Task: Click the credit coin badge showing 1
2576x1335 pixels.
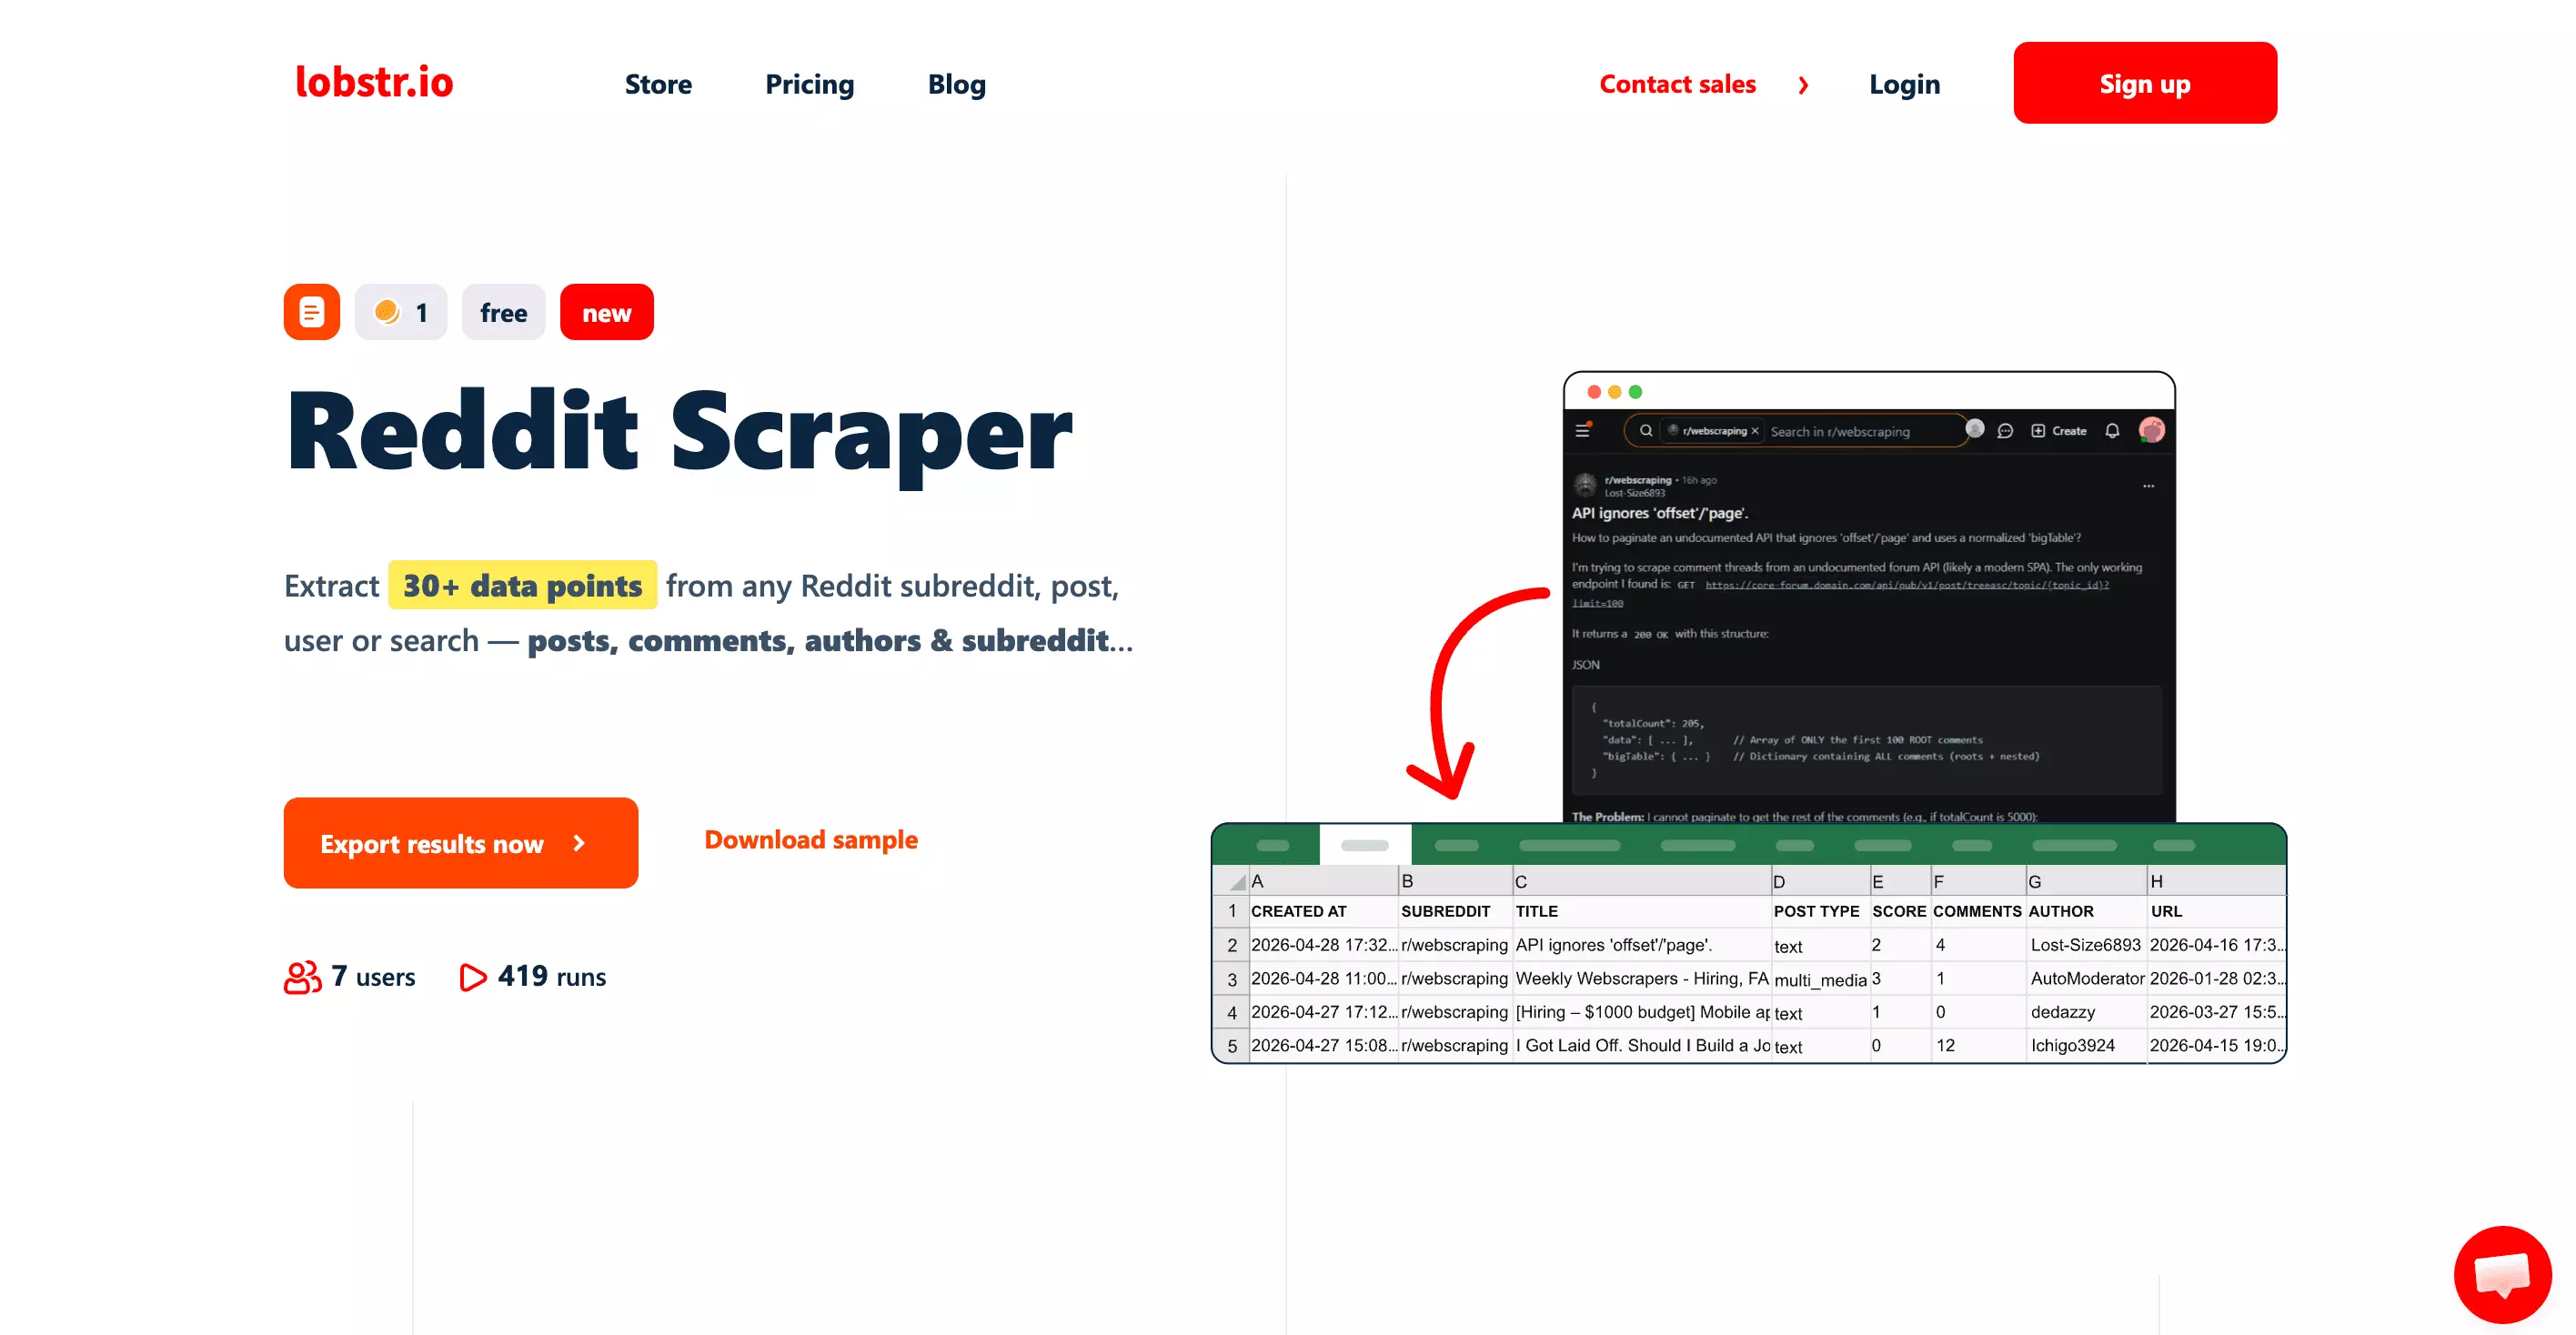Action: tap(400, 312)
